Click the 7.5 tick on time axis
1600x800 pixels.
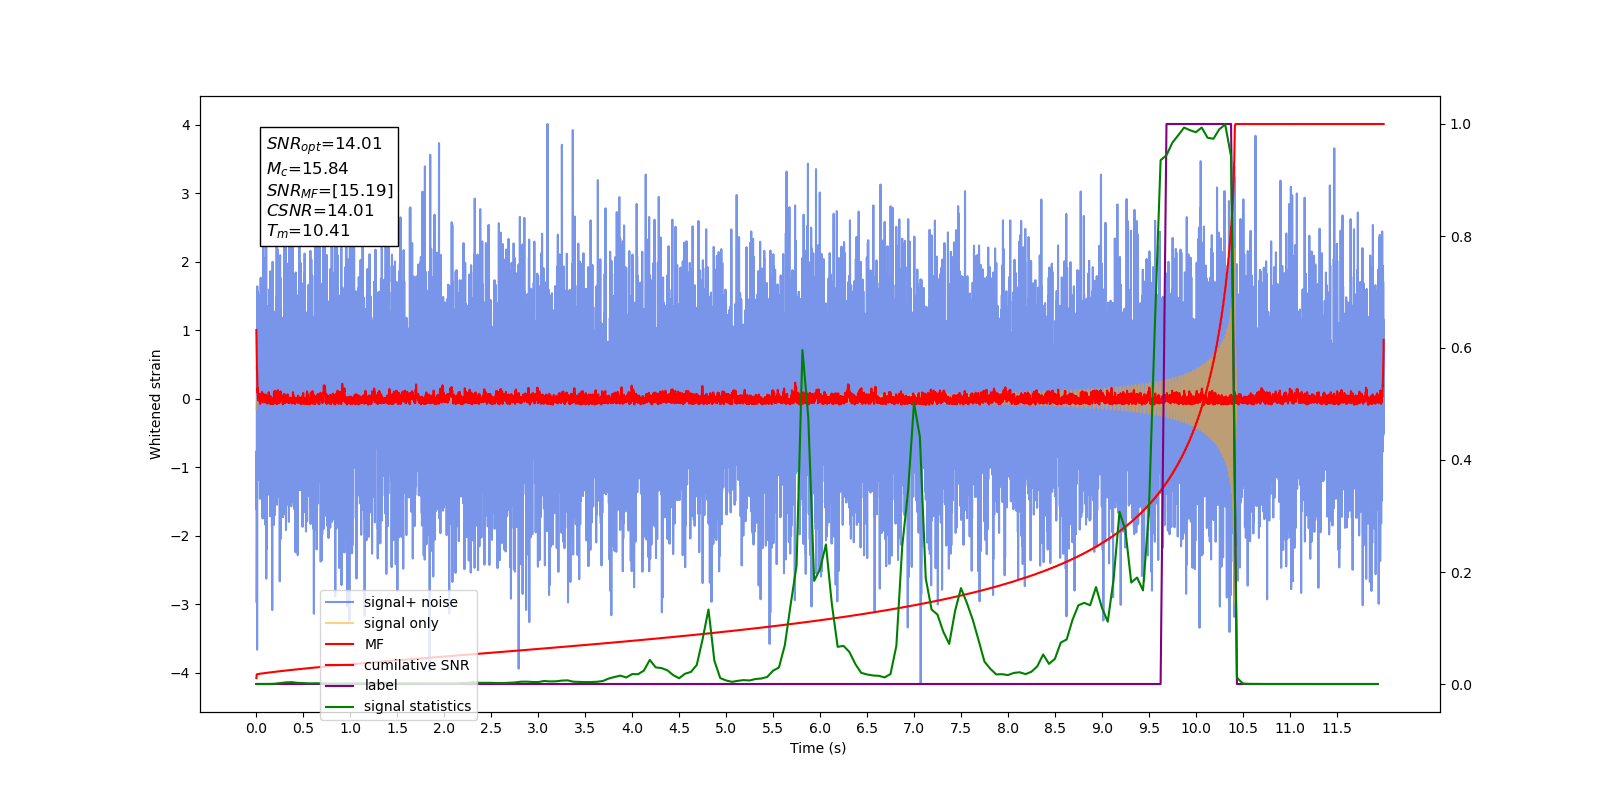click(x=961, y=728)
